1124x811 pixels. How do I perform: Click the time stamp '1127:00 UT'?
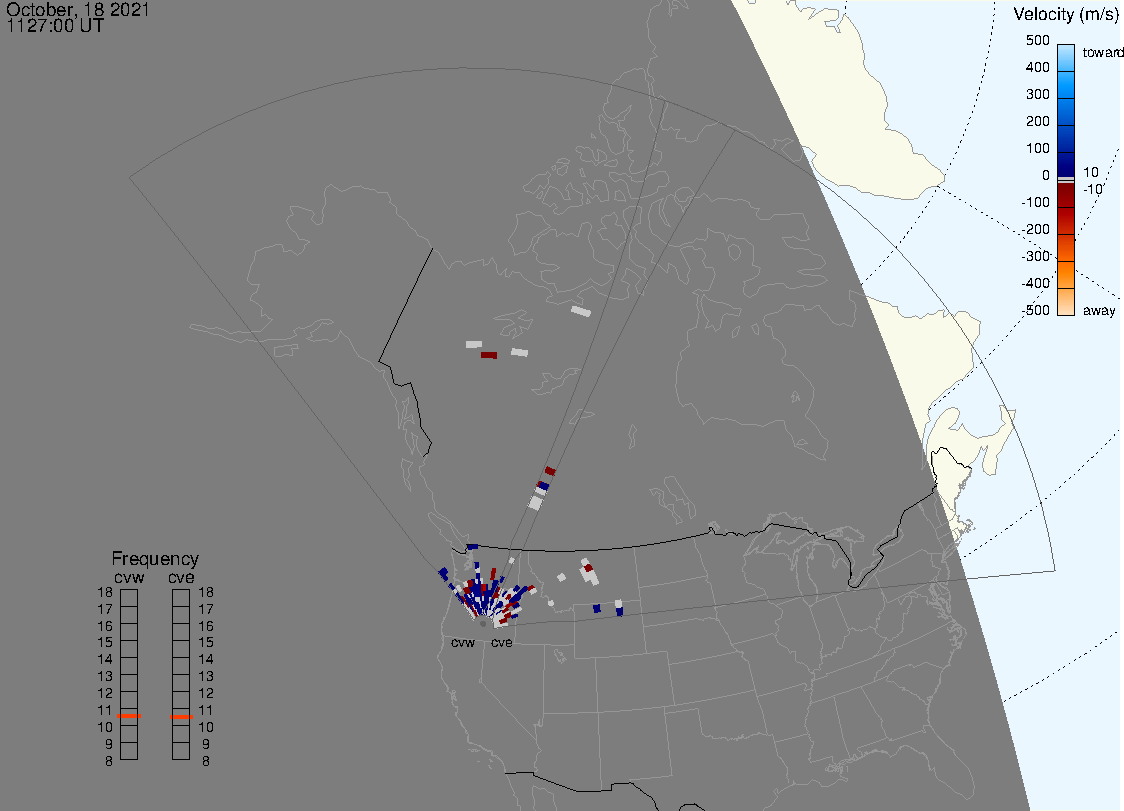tap(55, 26)
